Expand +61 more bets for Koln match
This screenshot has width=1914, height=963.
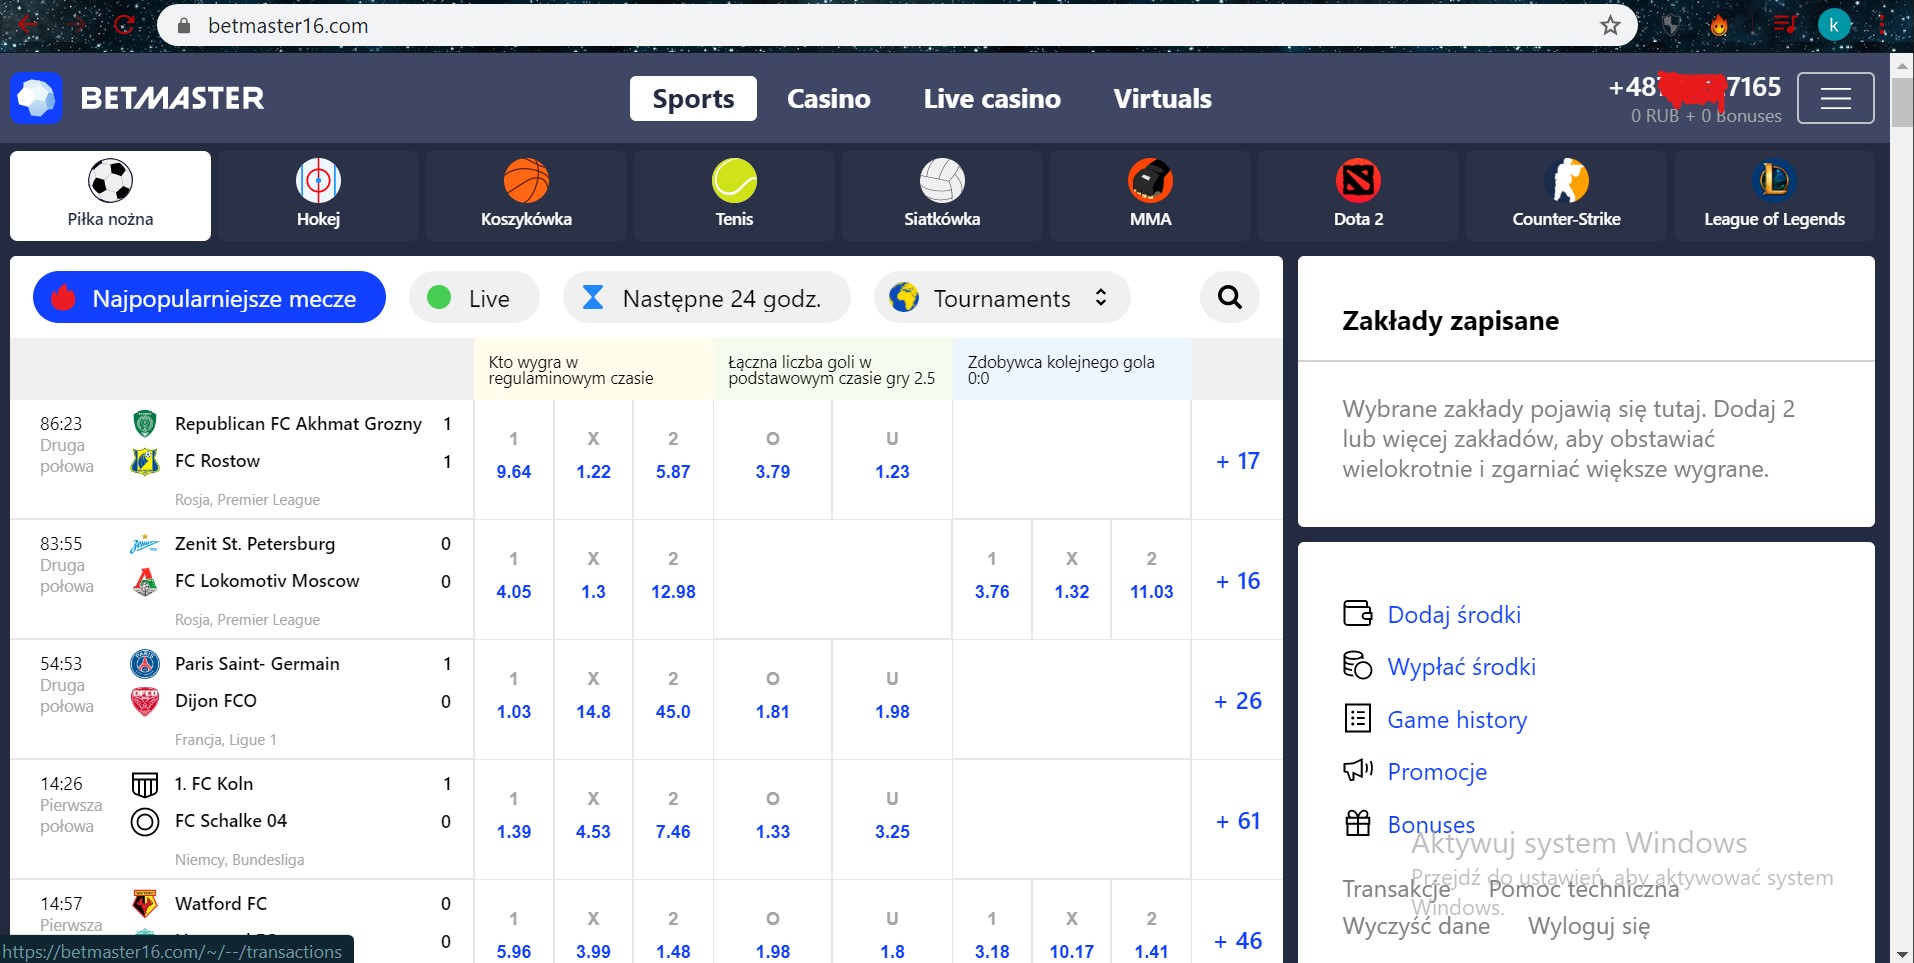pyautogui.click(x=1237, y=821)
